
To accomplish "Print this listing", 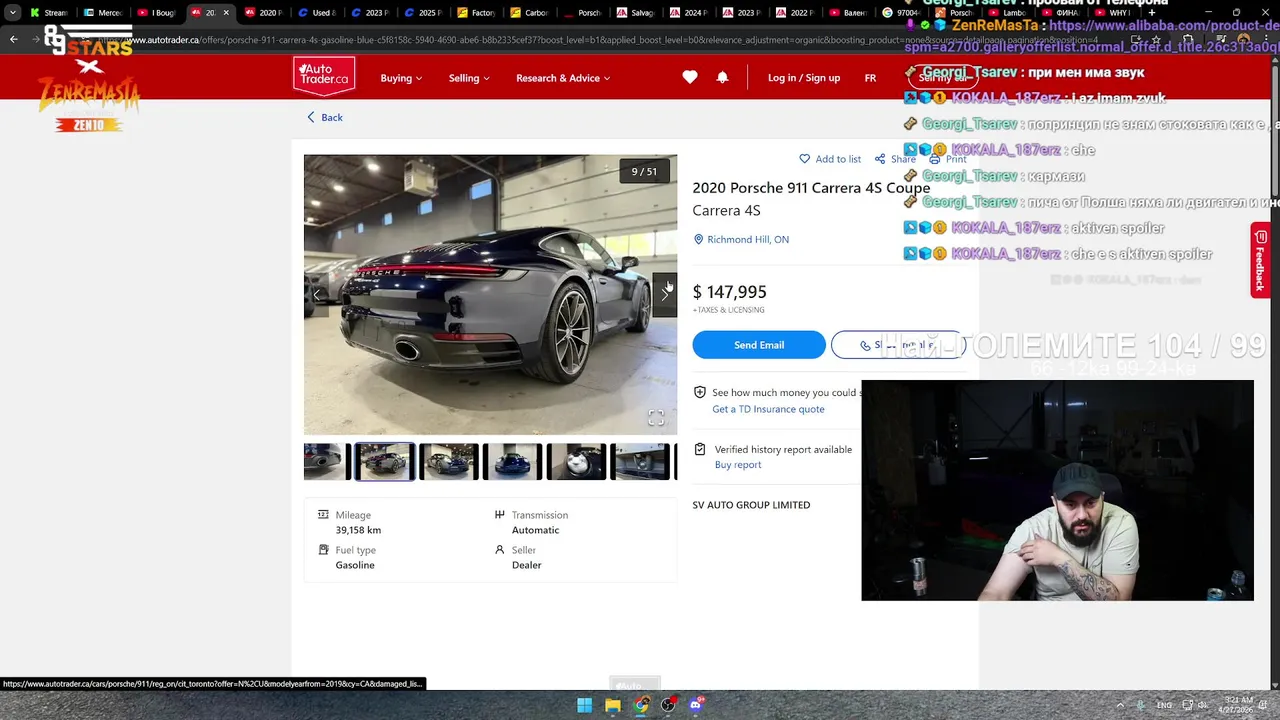I will (948, 159).
